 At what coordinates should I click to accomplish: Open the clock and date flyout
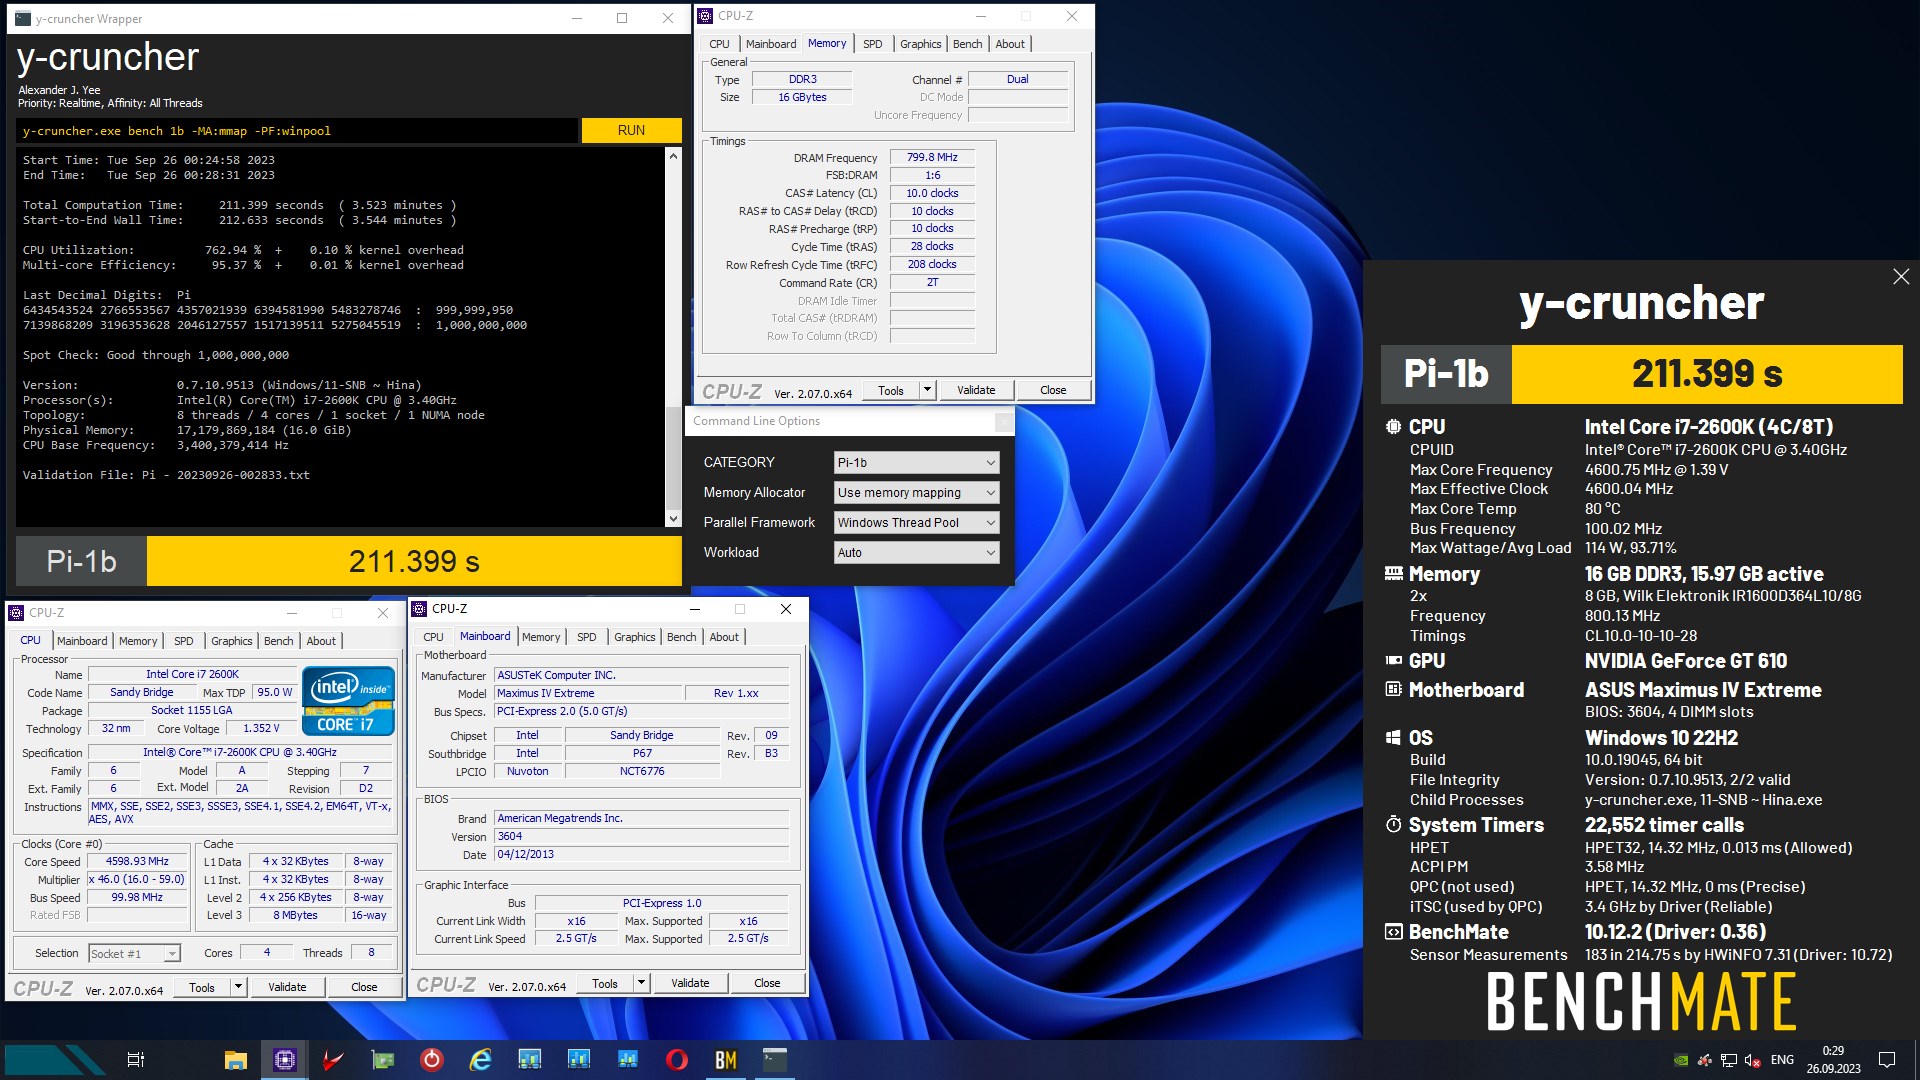[1833, 1060]
